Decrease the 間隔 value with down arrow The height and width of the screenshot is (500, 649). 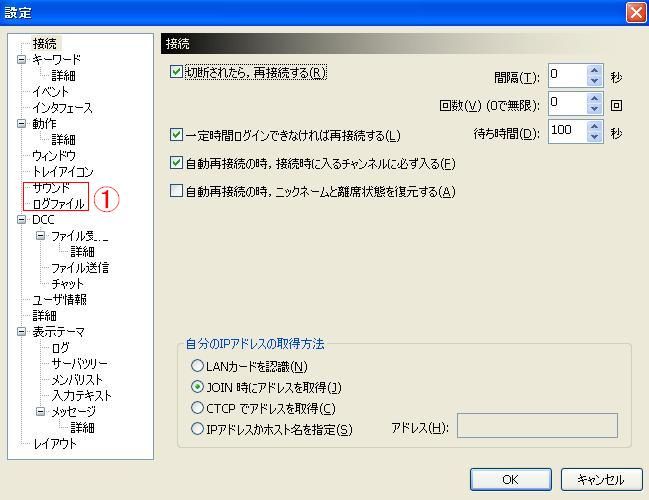point(594,81)
